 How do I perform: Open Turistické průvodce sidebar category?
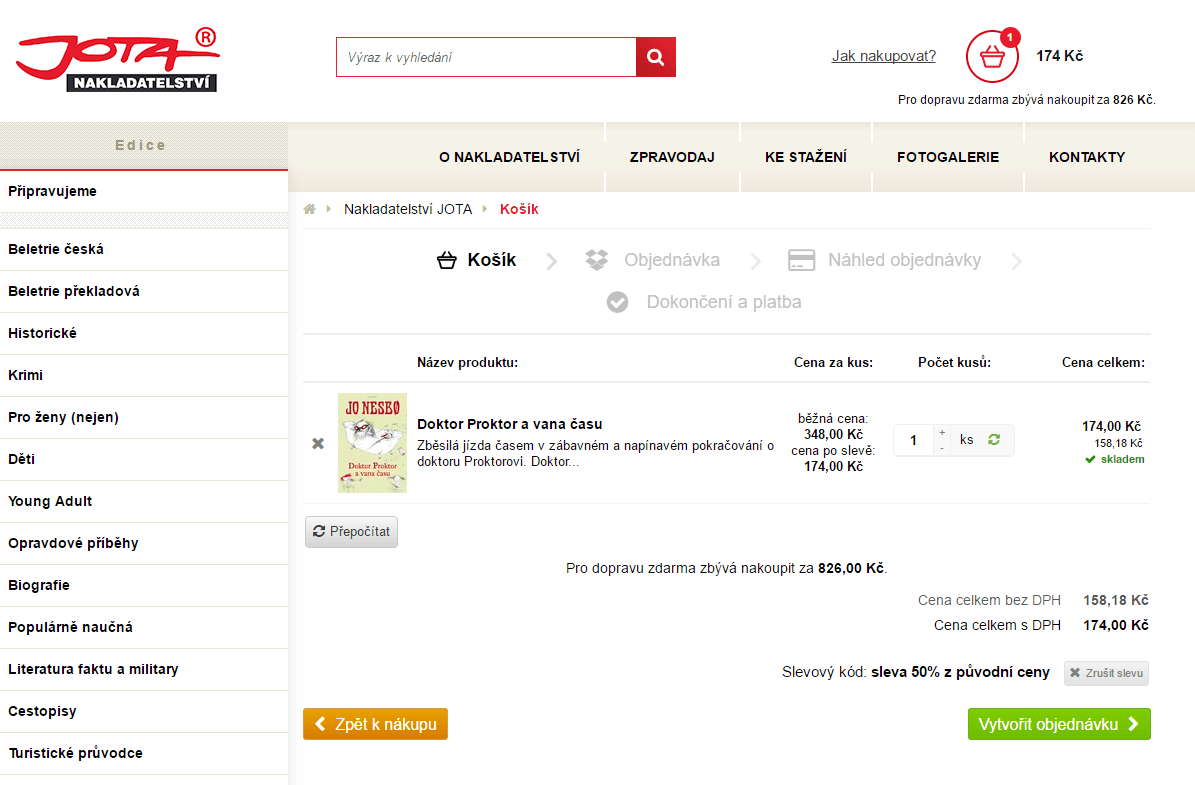point(144,753)
